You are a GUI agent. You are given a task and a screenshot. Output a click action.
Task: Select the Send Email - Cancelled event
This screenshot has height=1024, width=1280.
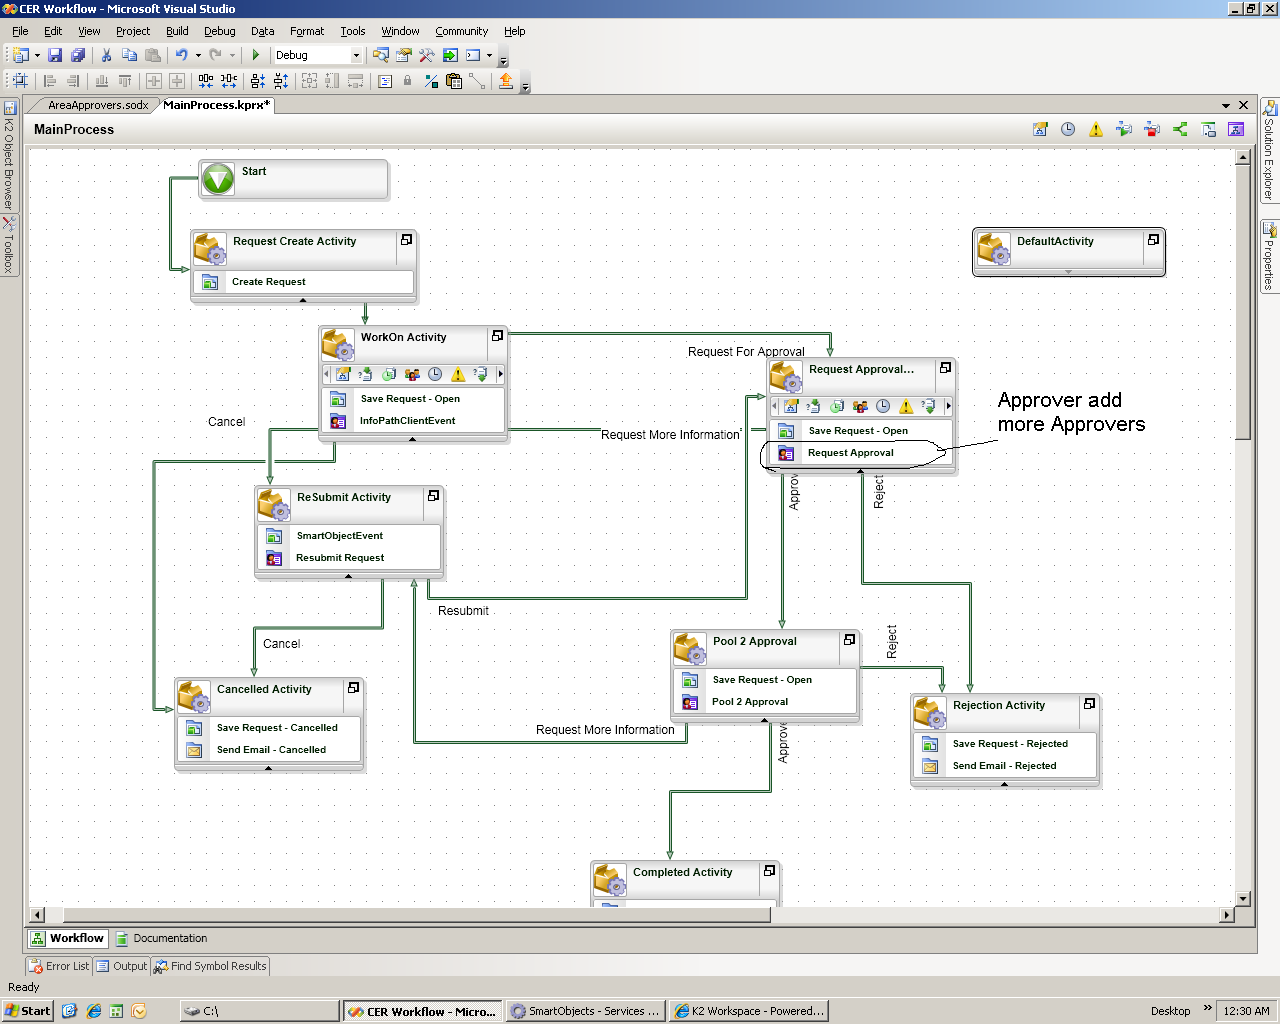coord(270,750)
